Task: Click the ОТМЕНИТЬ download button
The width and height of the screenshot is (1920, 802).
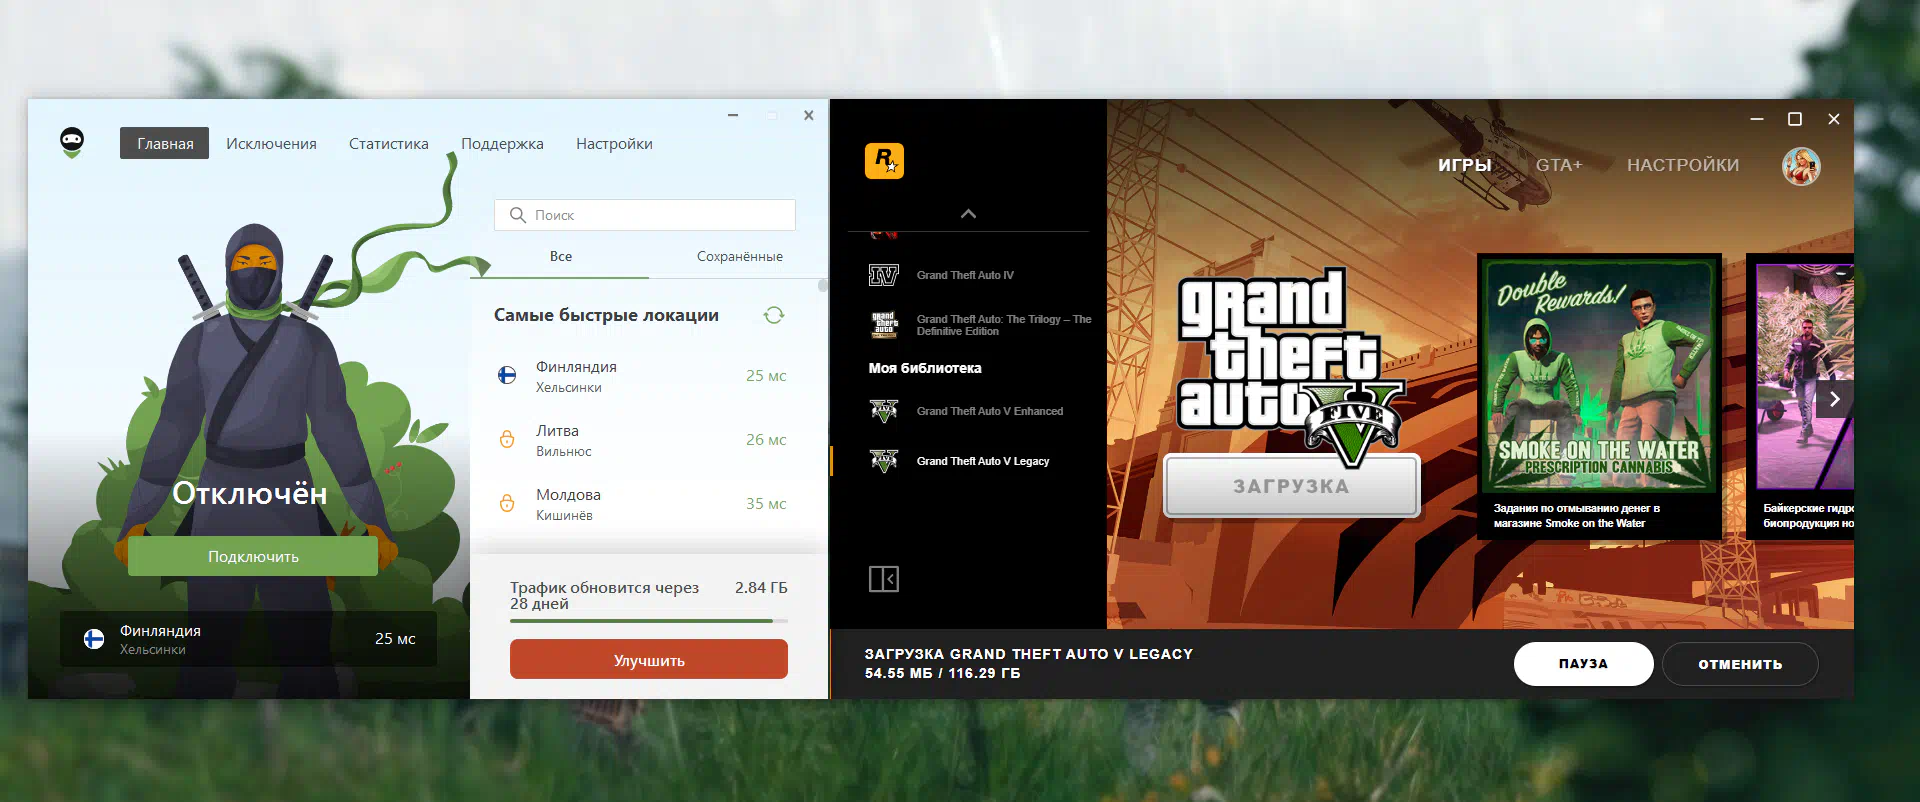Action: coord(1740,664)
